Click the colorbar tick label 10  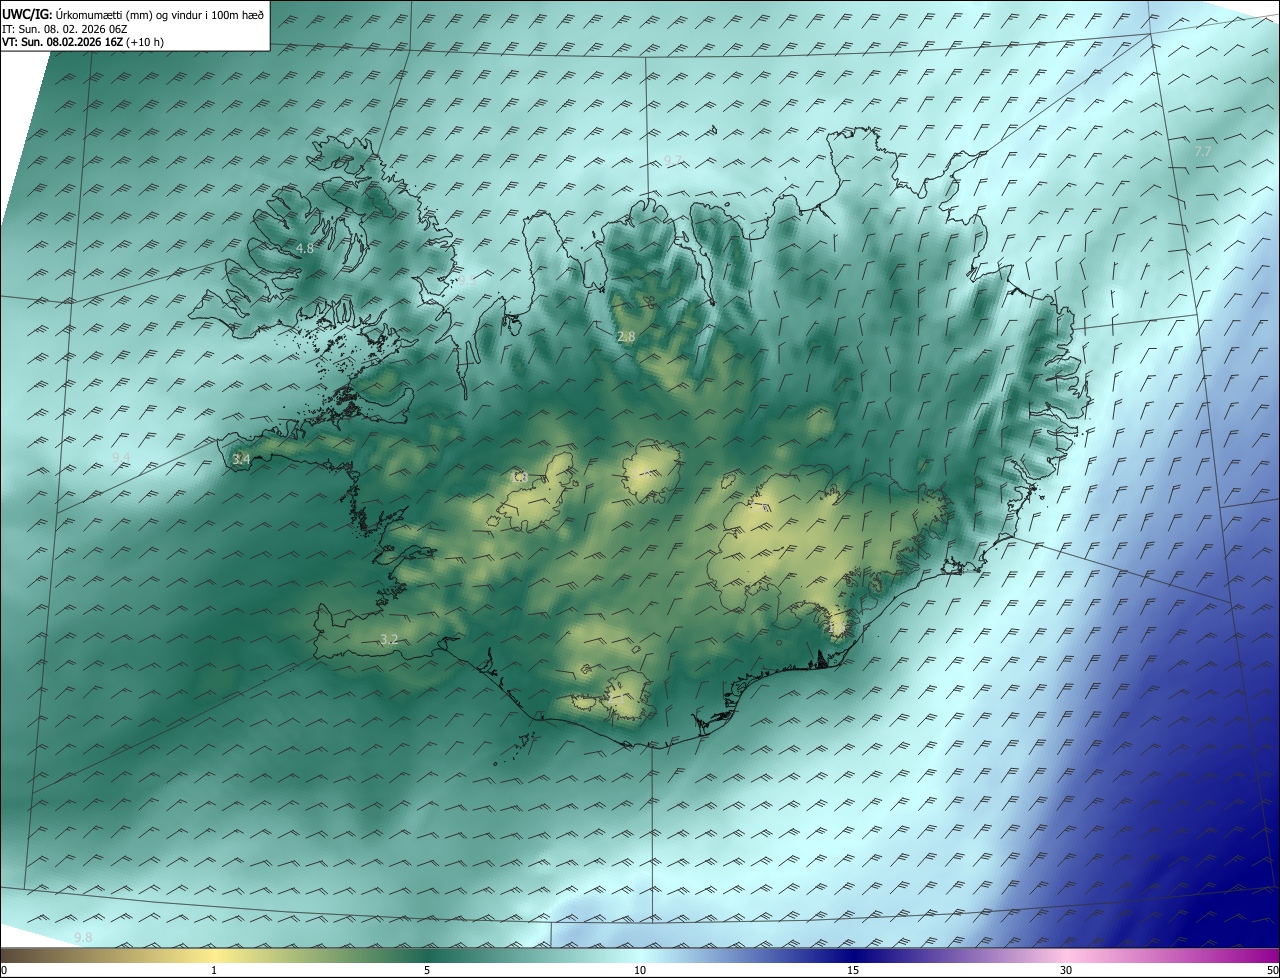click(640, 970)
